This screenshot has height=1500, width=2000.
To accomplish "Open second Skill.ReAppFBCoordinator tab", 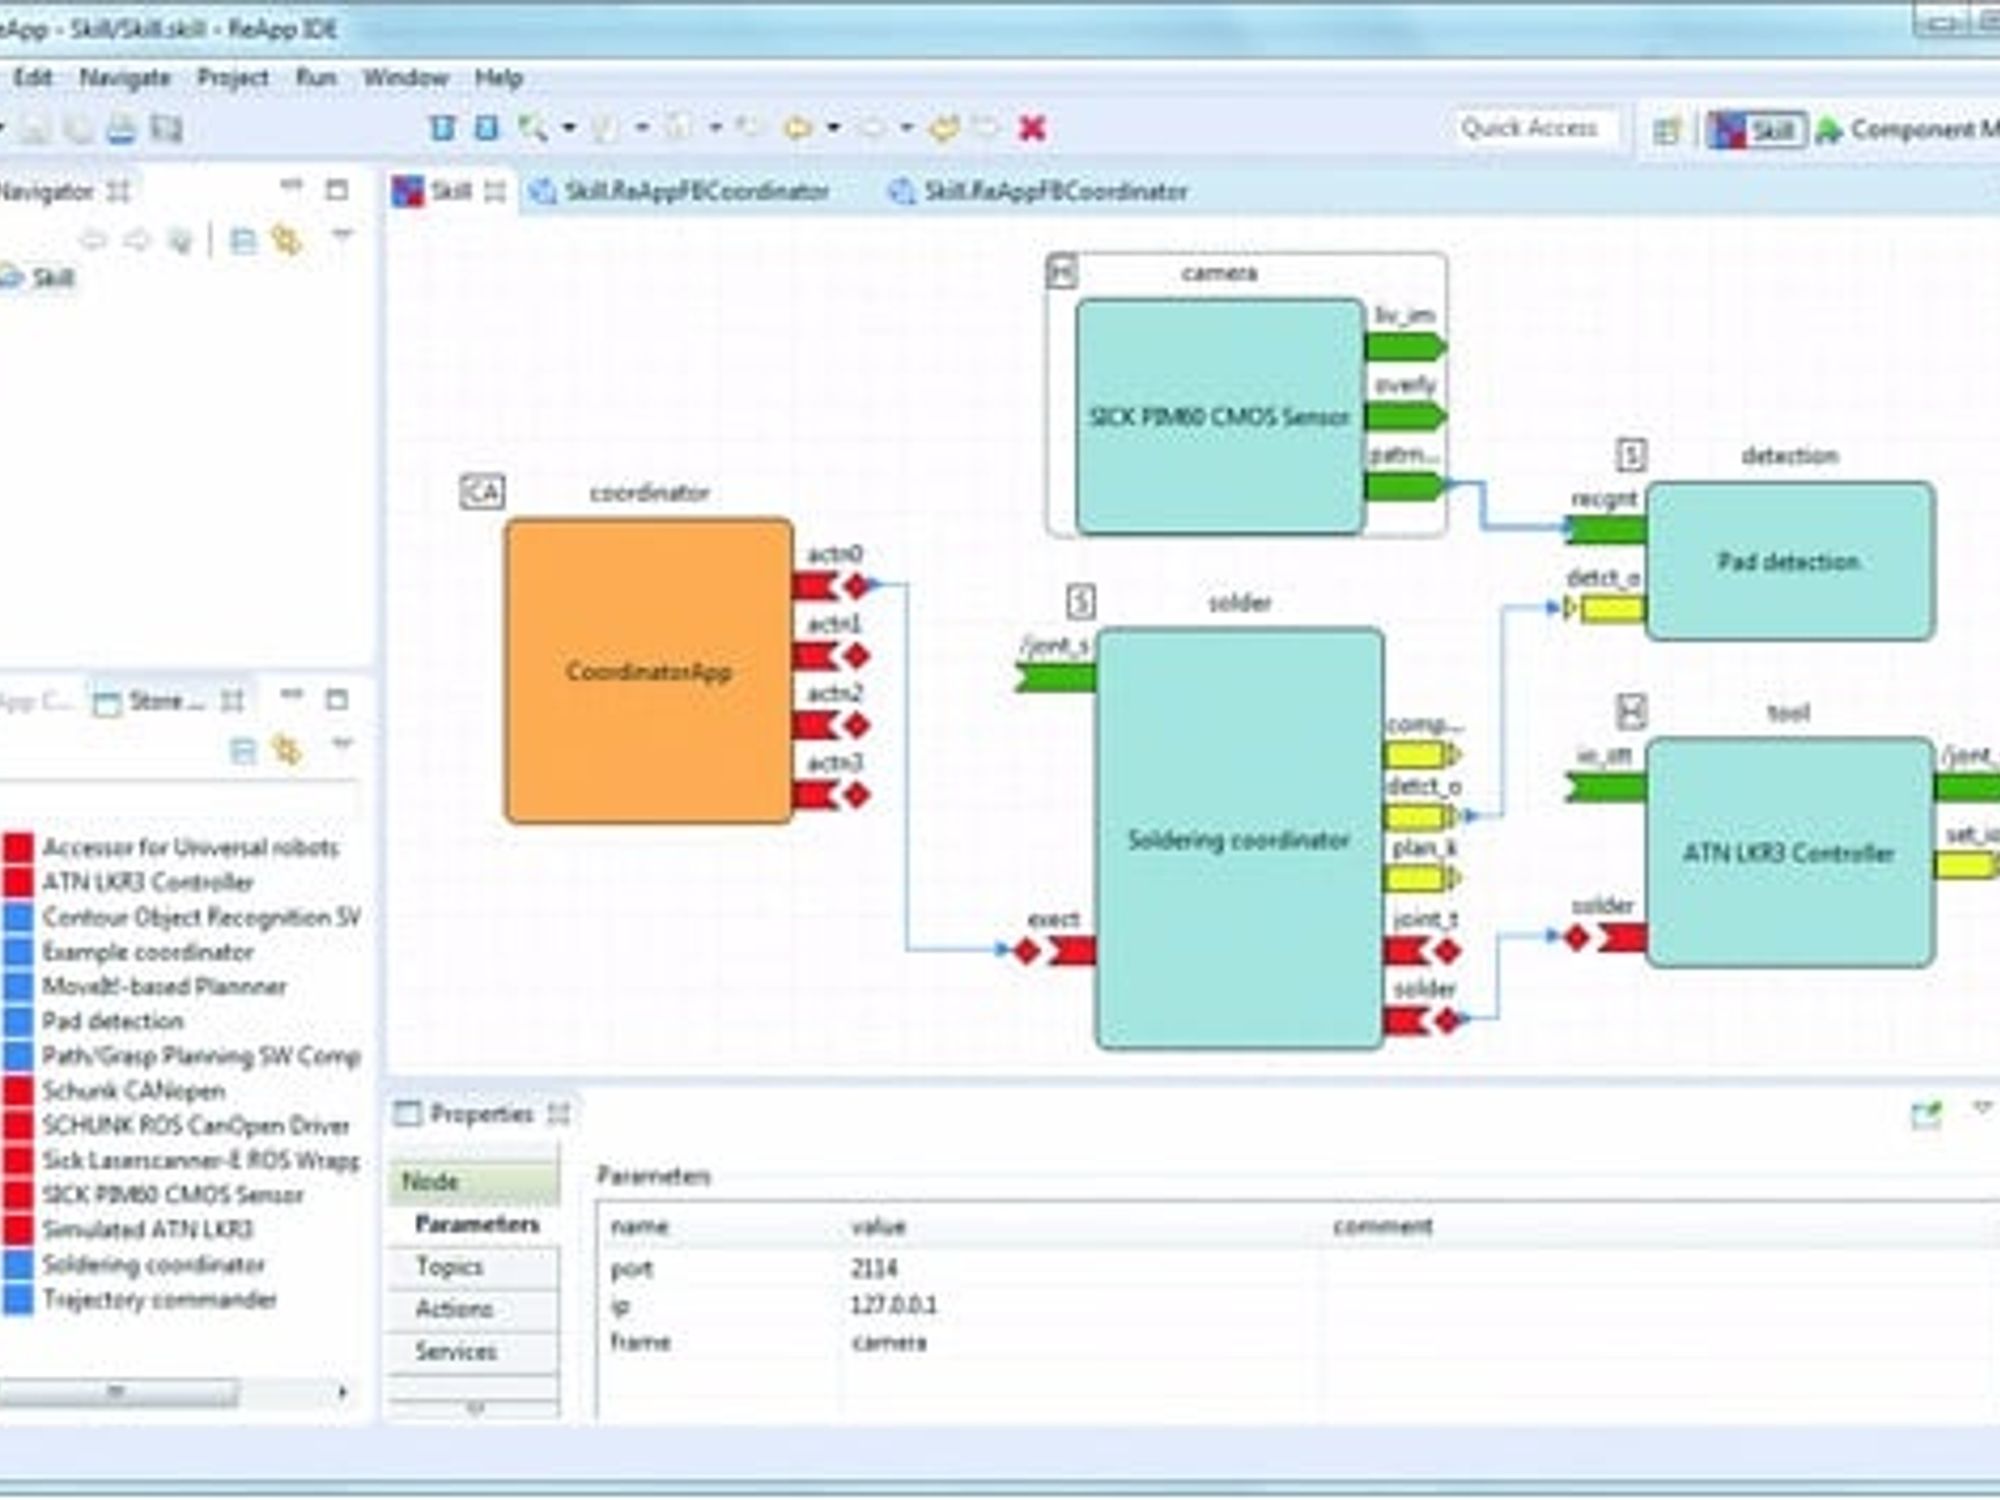I will (x=1040, y=191).
